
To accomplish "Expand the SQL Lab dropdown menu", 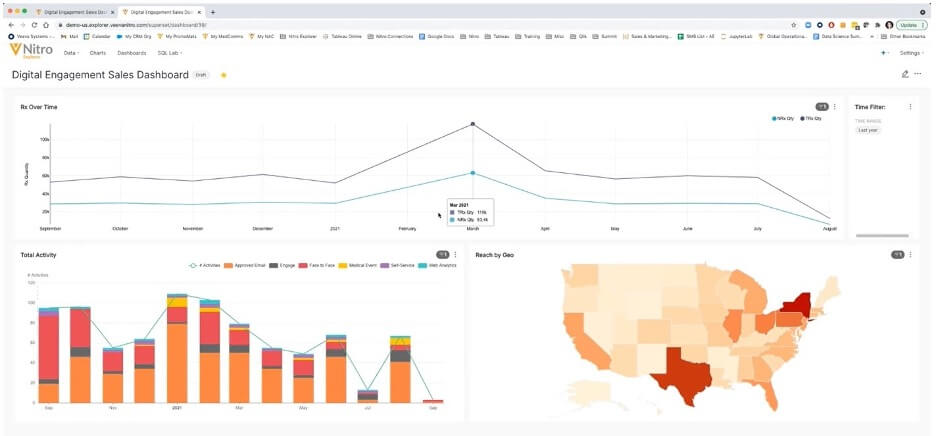I will [x=169, y=53].
